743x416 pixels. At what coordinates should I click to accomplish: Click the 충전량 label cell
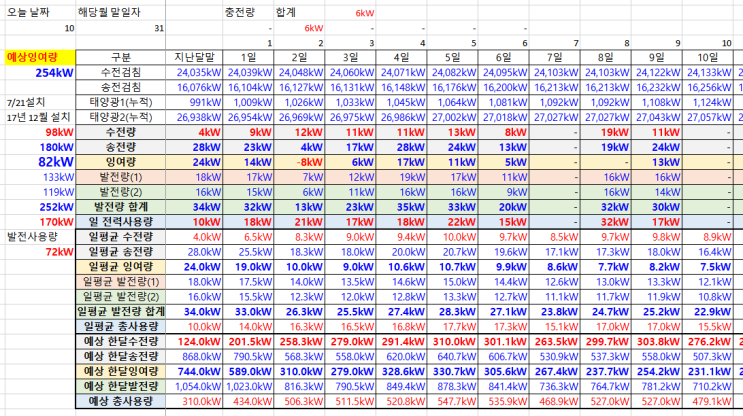[248, 12]
